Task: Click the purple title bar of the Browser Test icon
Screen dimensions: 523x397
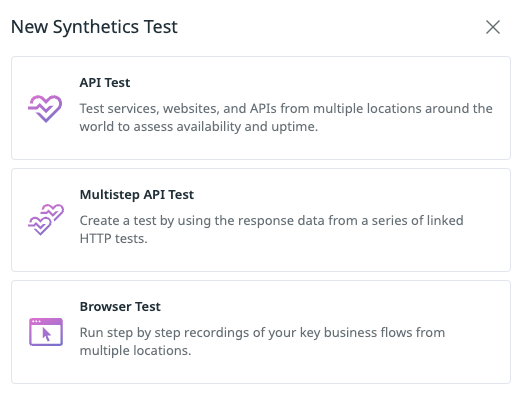Action: coord(46,321)
